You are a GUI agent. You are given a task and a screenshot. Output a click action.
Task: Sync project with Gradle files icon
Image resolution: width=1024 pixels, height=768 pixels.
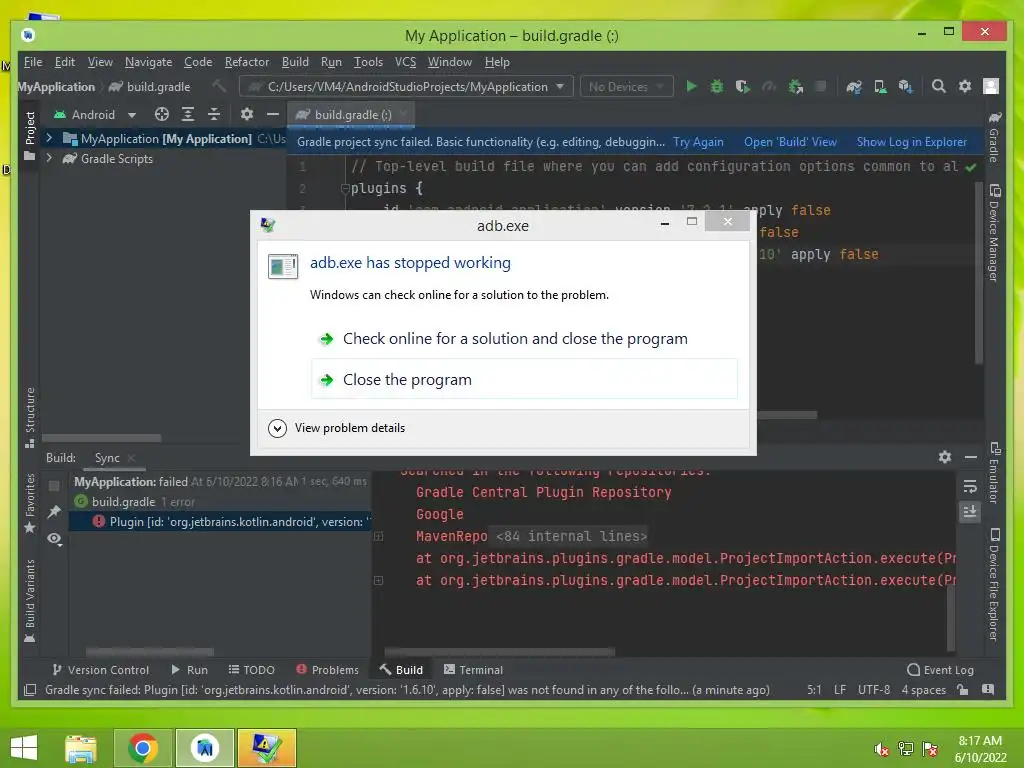854,86
